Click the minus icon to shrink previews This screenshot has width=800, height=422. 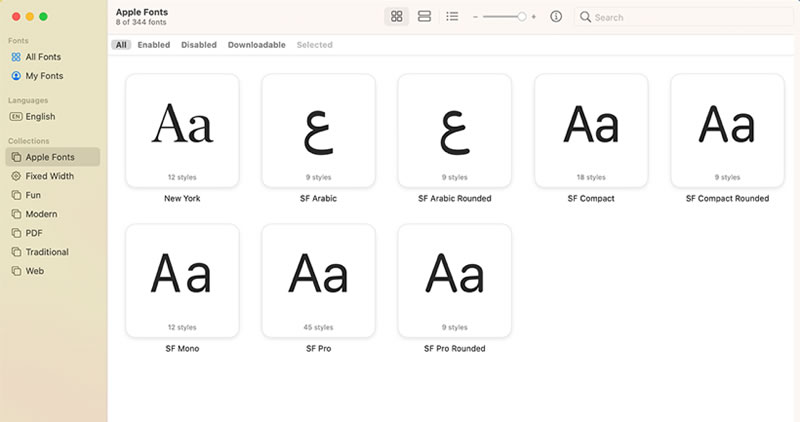click(x=475, y=17)
